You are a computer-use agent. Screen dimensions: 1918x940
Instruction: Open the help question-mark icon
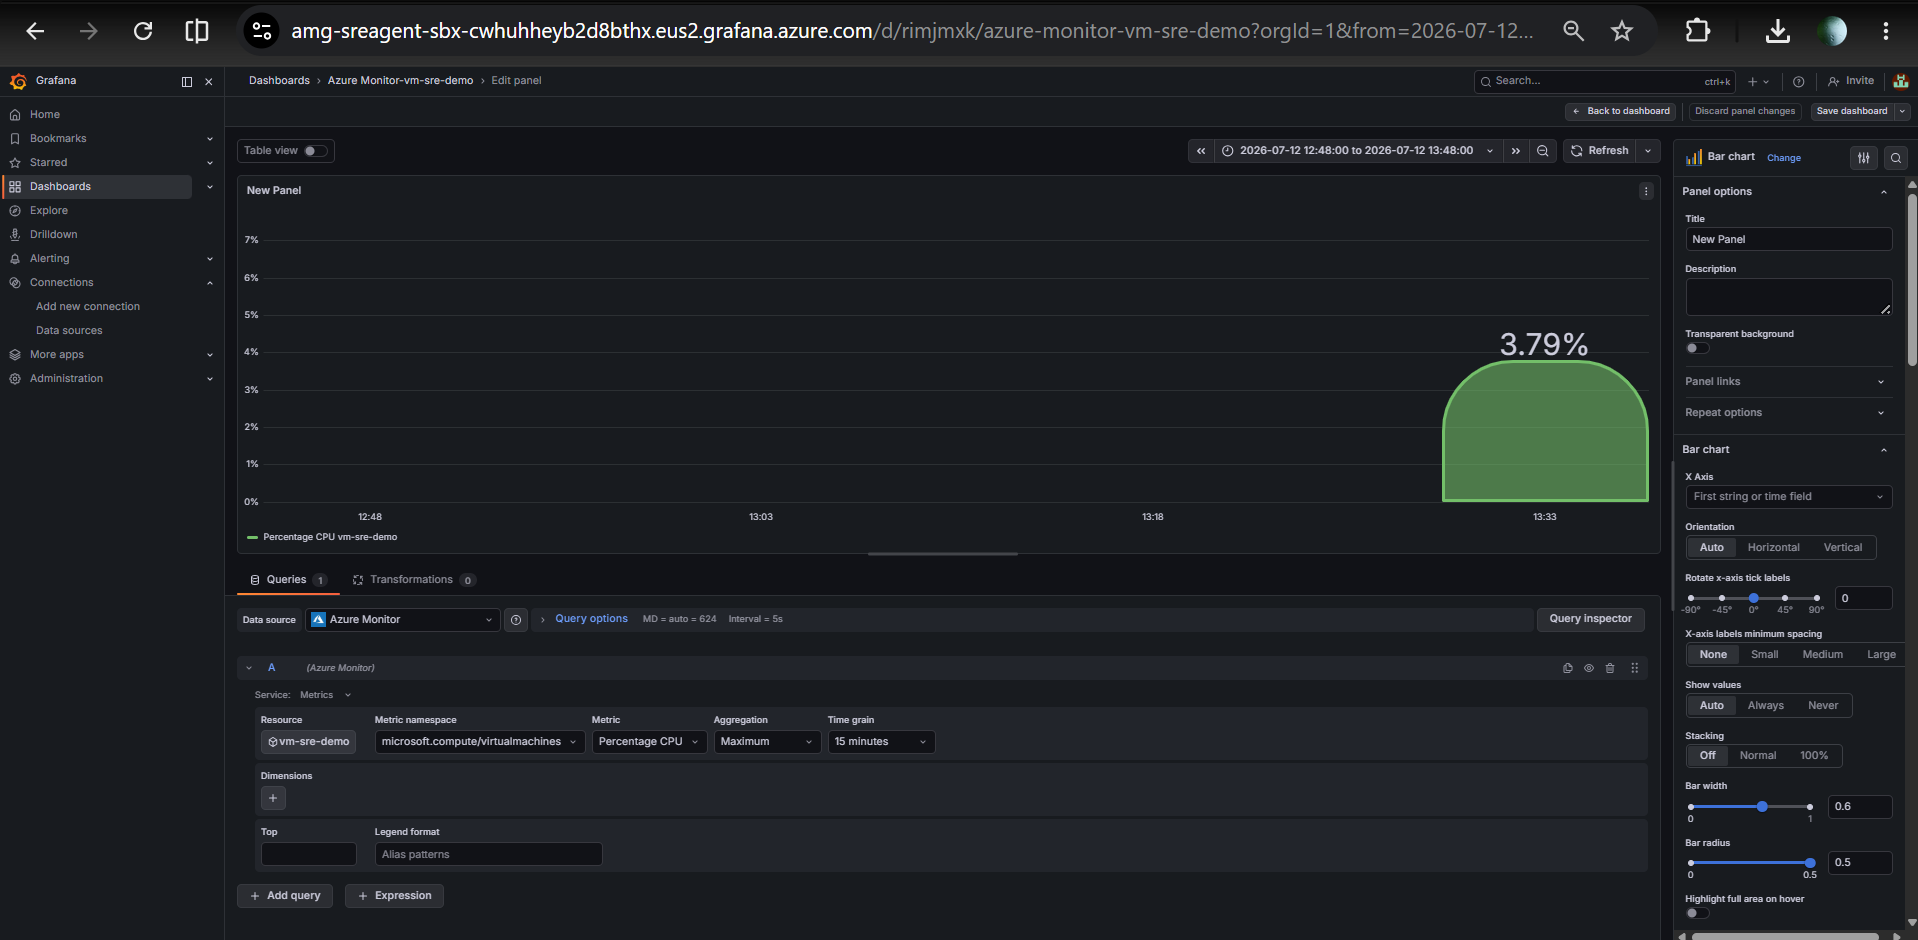[1799, 82]
